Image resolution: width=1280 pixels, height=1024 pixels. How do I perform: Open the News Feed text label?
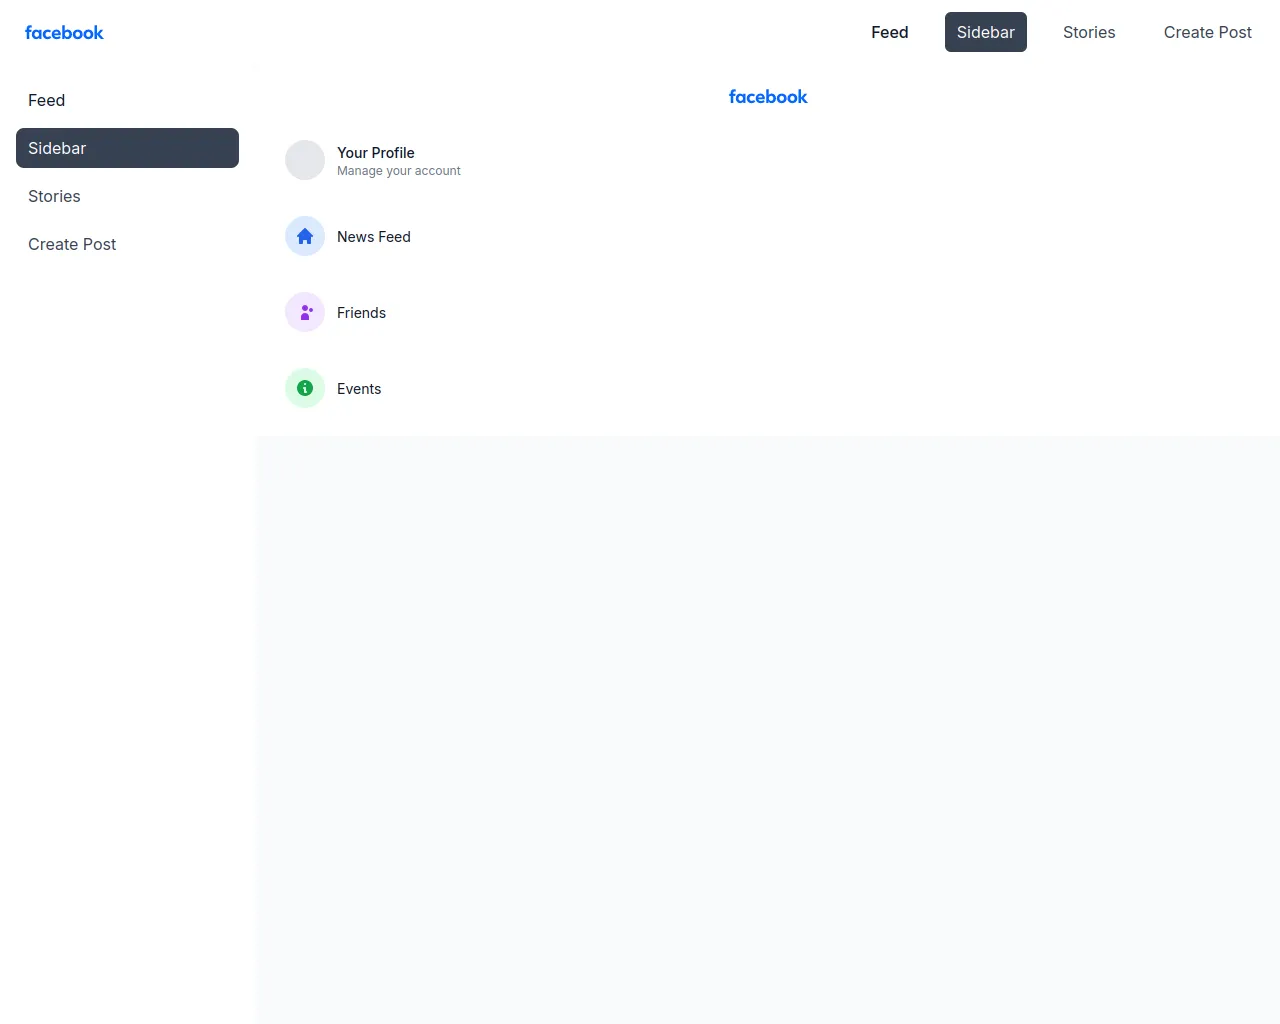(373, 237)
